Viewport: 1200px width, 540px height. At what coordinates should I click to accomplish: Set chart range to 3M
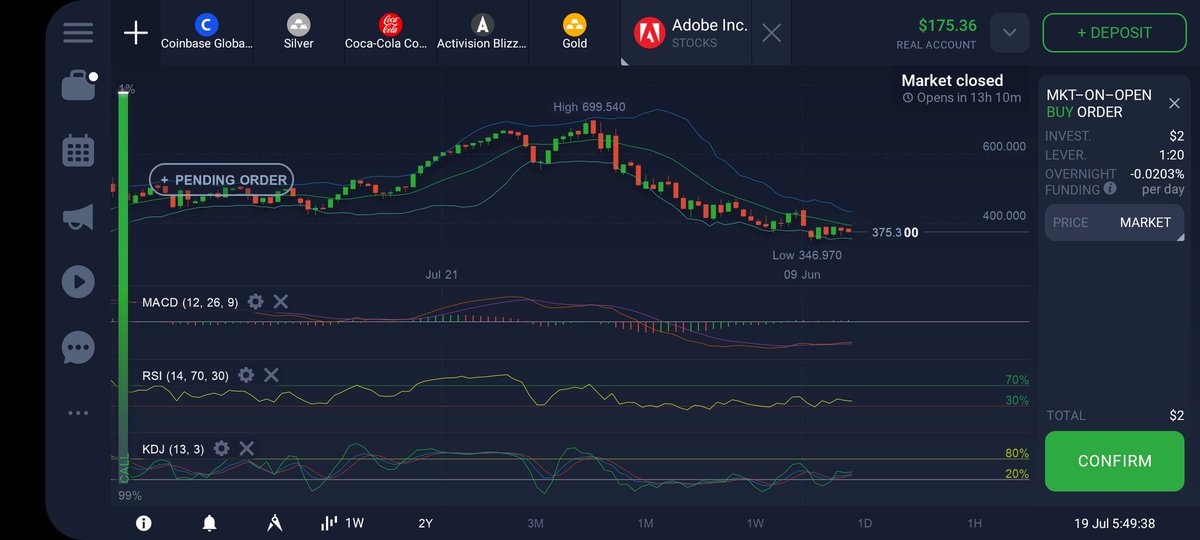click(535, 523)
